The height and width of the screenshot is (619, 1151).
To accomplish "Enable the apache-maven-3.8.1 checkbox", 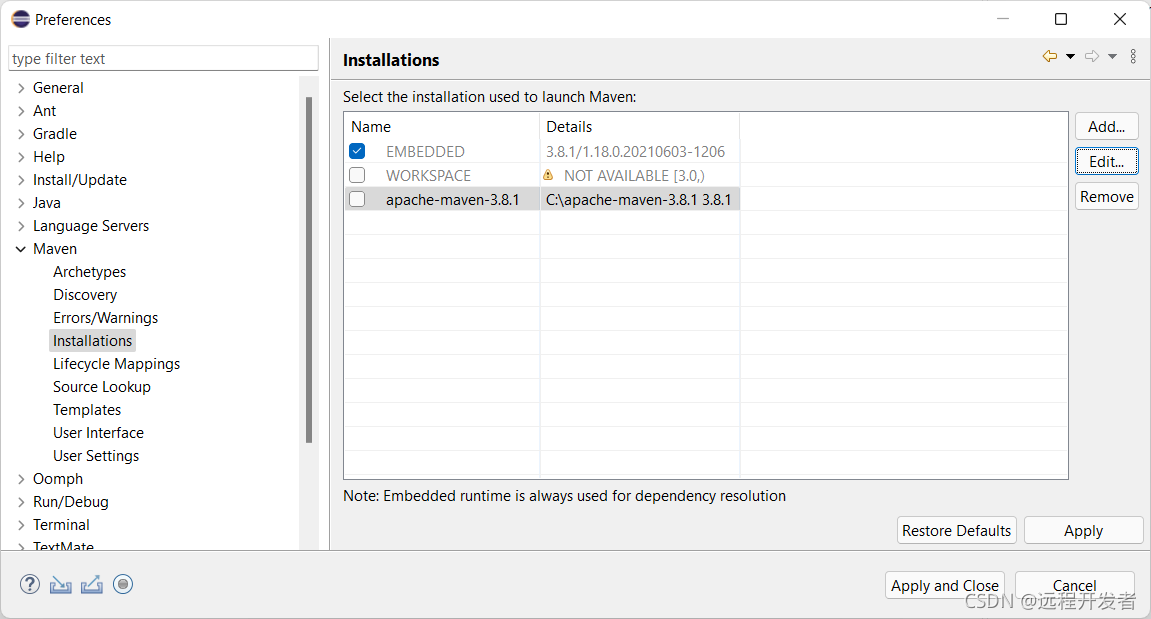I will 357,200.
